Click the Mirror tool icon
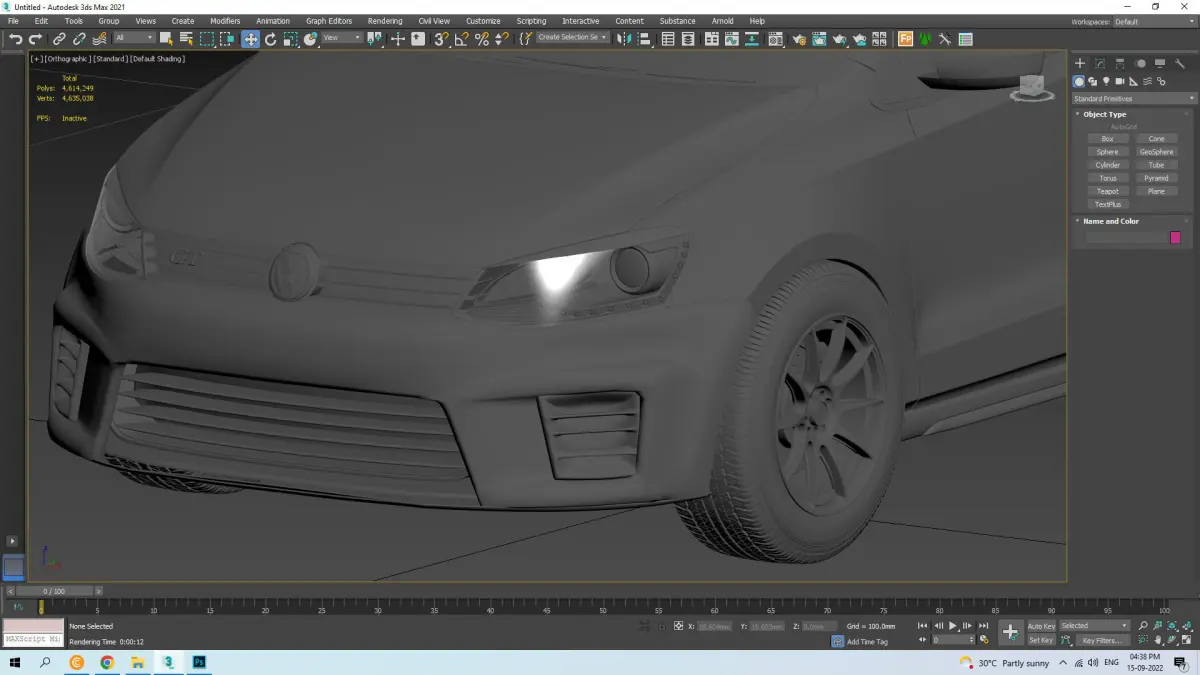1200x675 pixels. pyautogui.click(x=623, y=39)
